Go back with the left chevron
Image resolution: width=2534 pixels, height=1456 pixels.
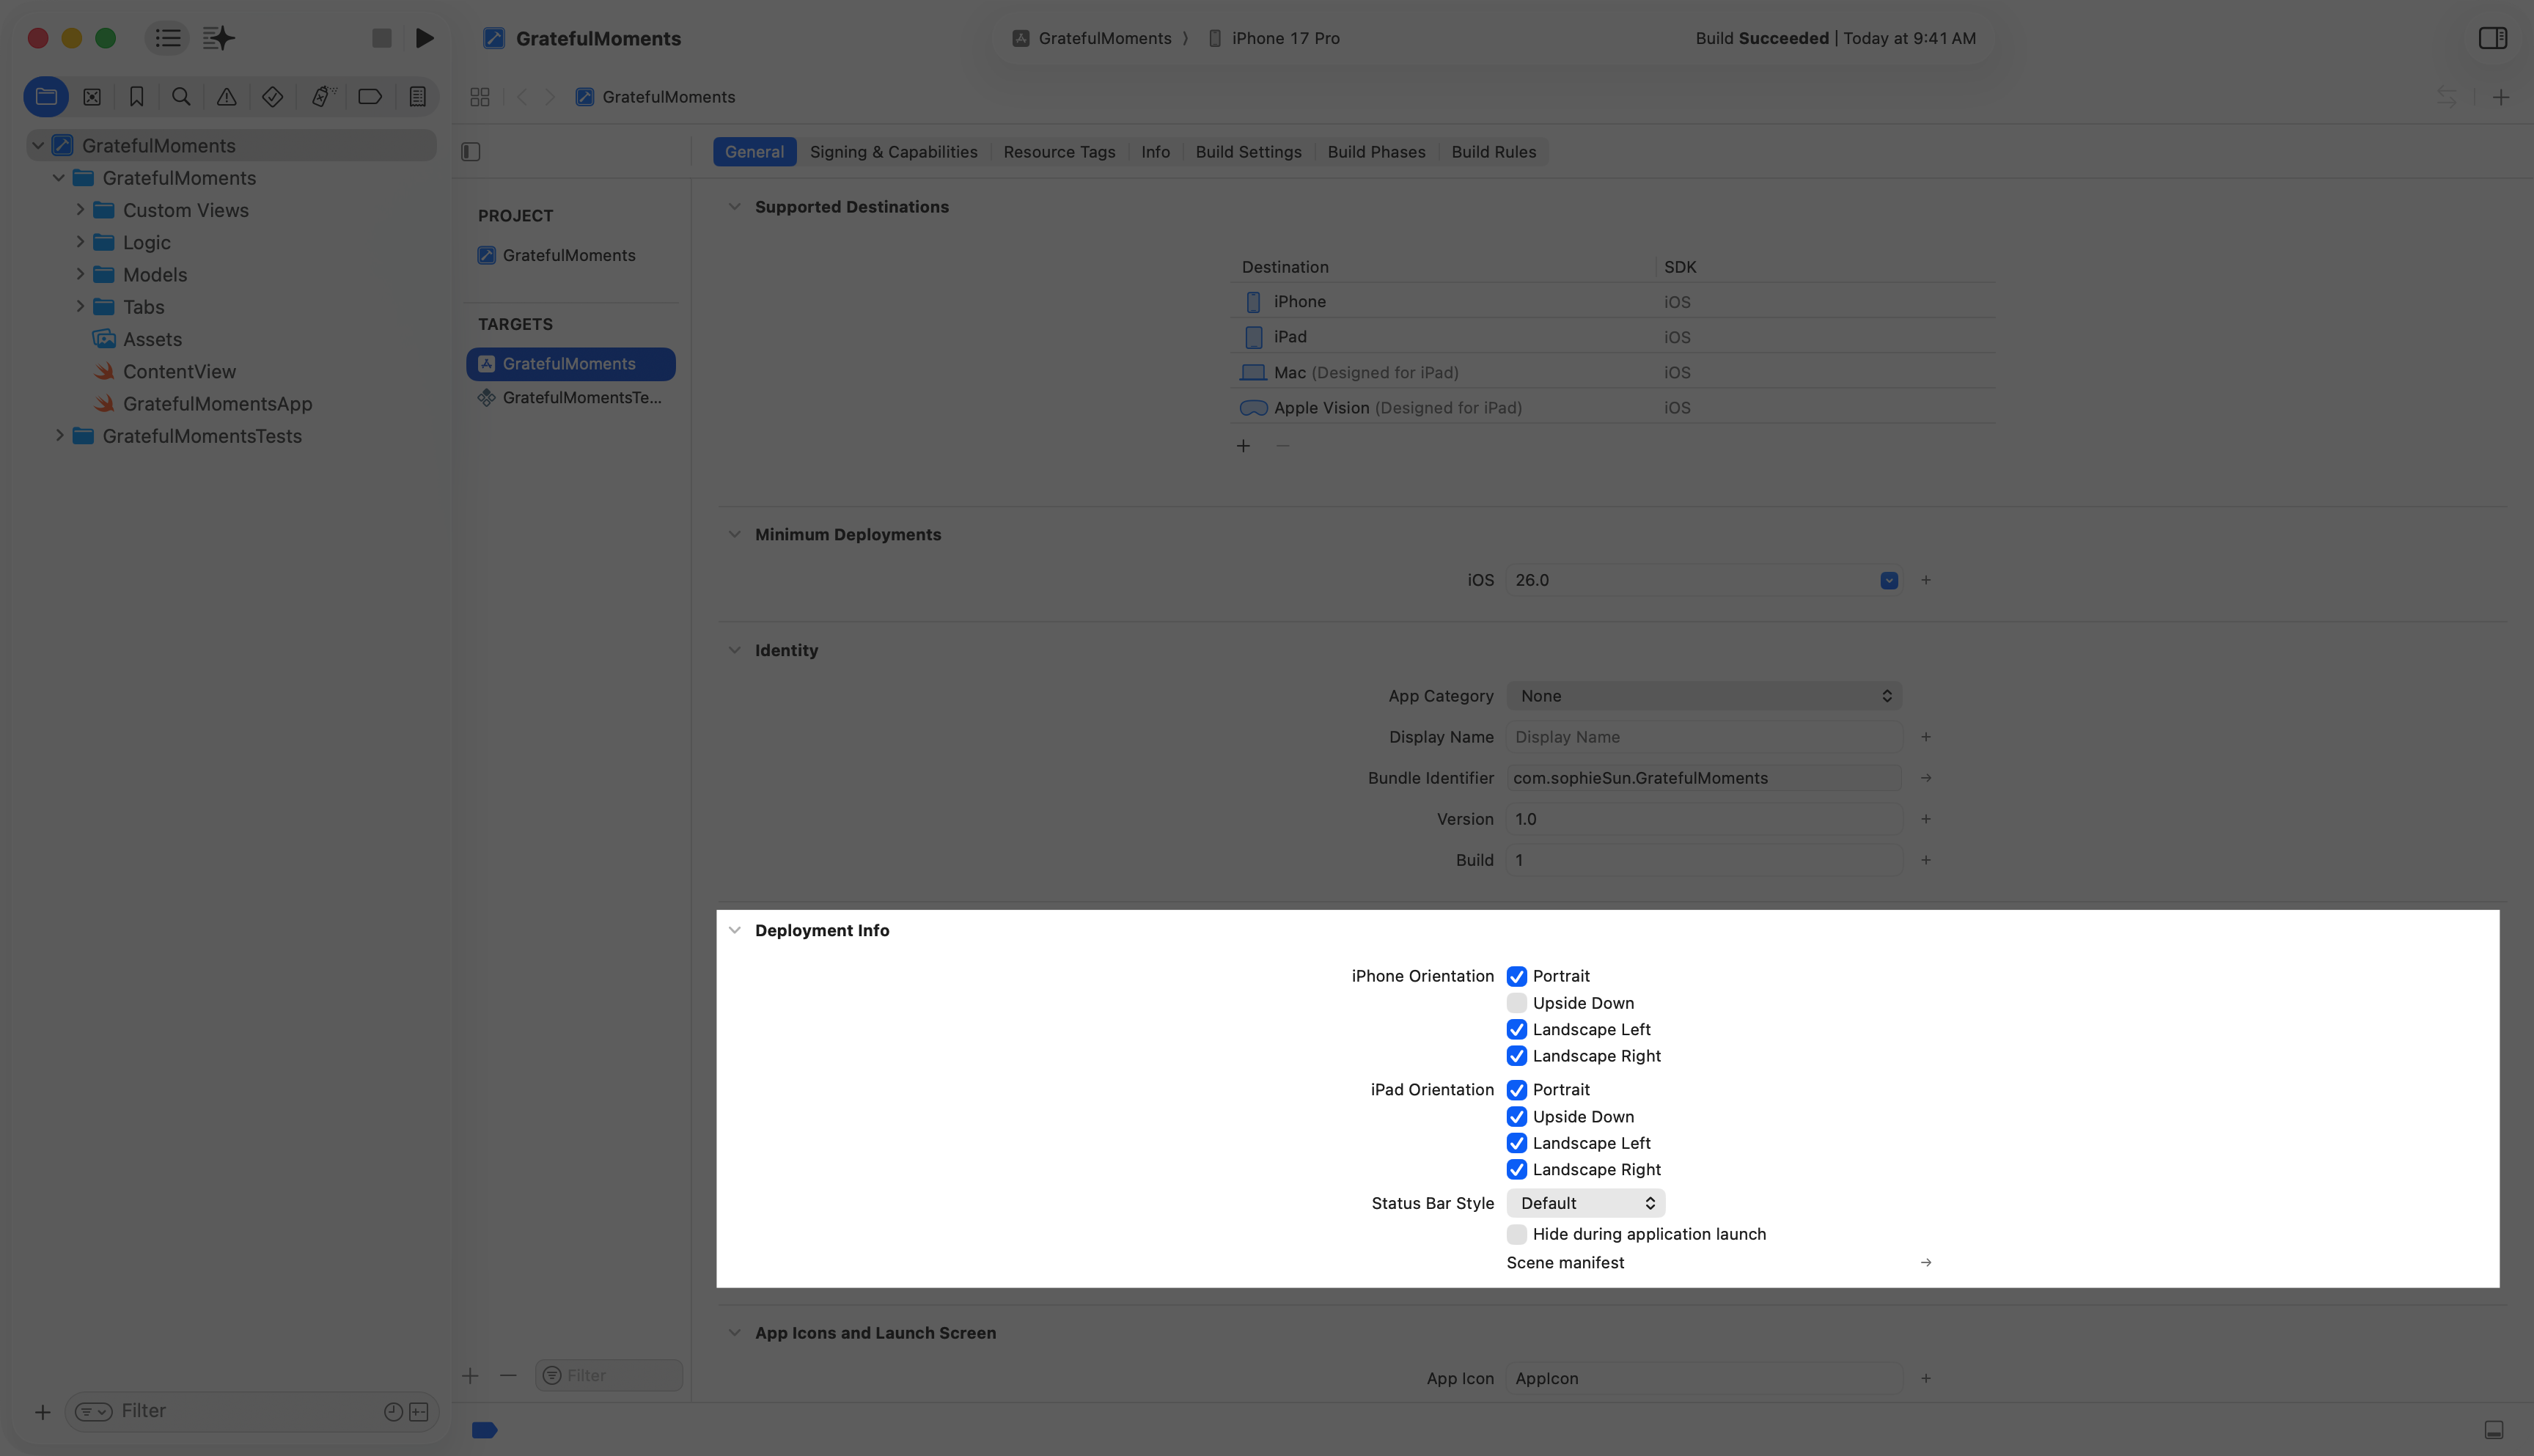pos(522,97)
